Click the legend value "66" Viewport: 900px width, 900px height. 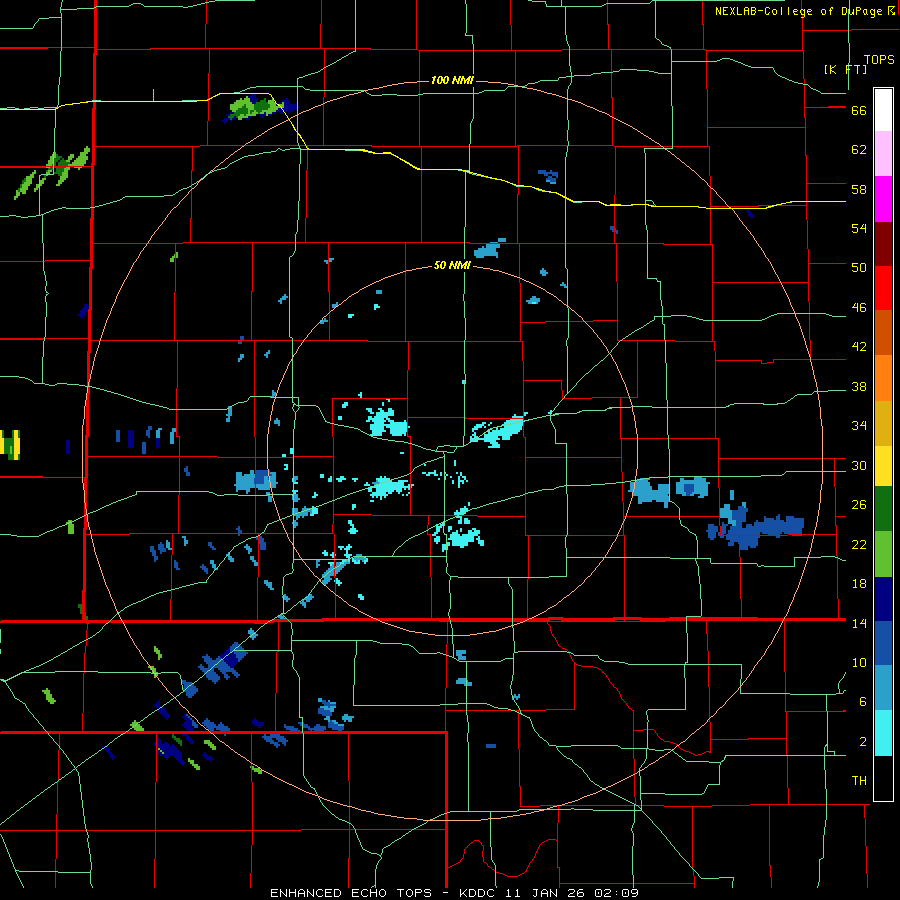click(859, 111)
